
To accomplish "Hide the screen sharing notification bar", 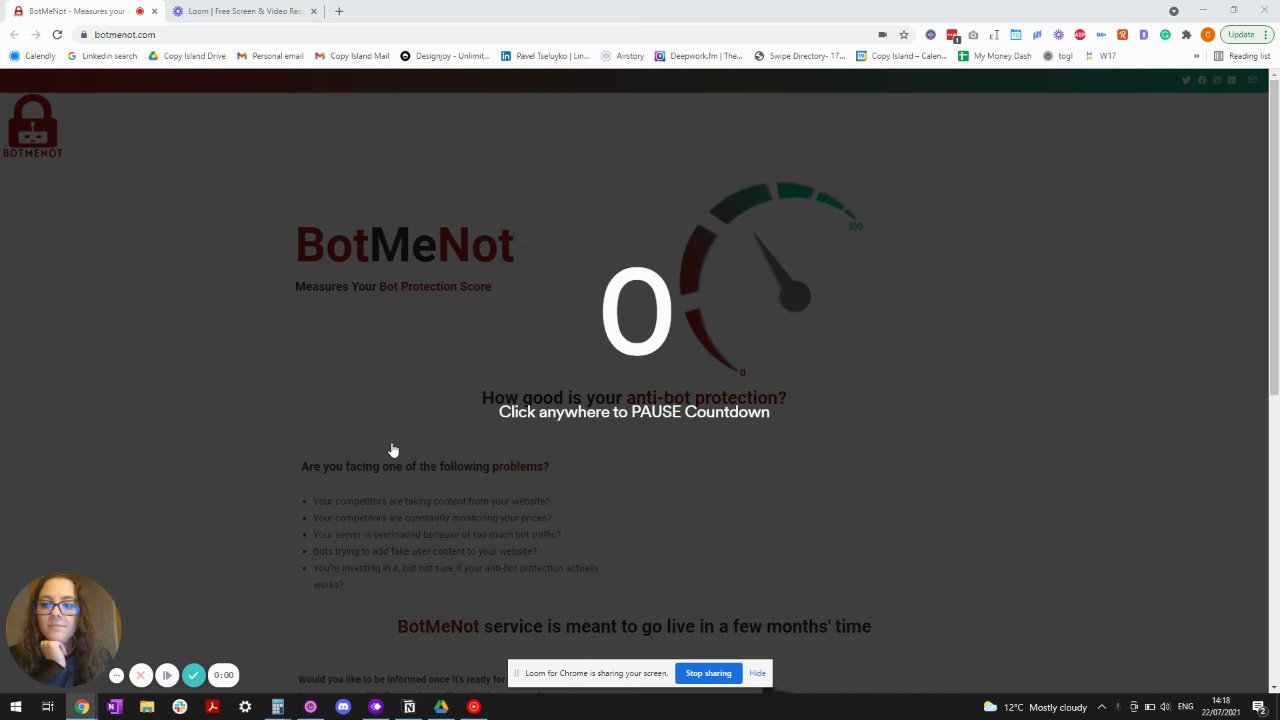I will [x=757, y=673].
